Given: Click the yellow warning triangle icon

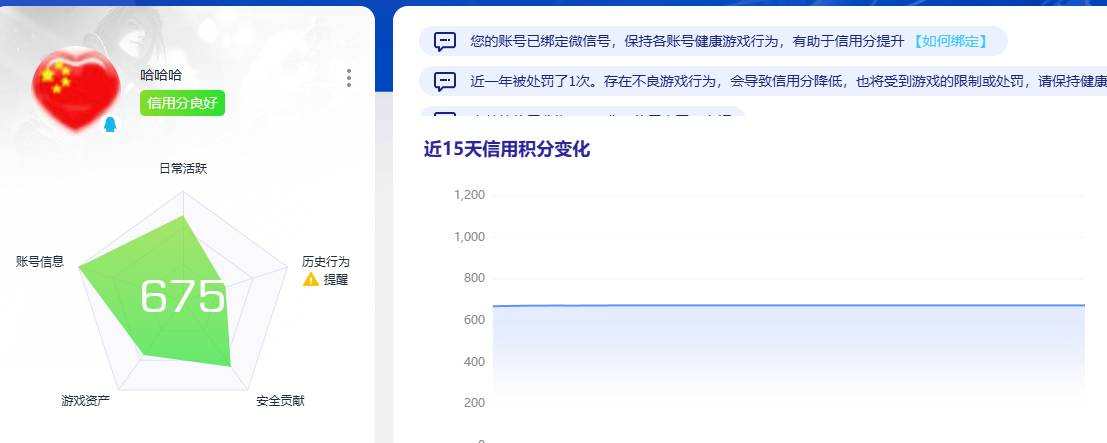Looking at the screenshot, I should coord(311,280).
